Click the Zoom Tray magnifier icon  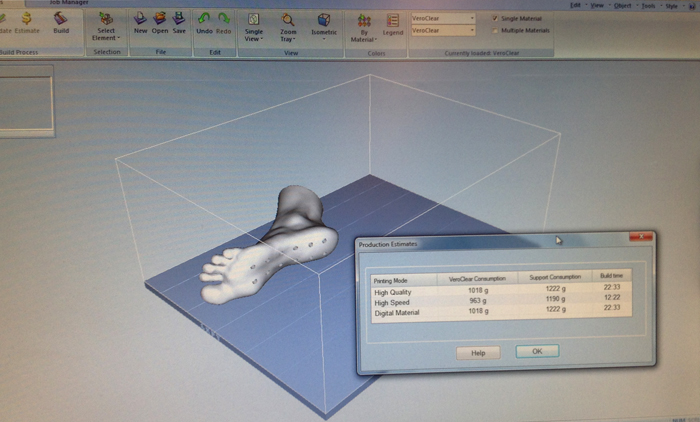(288, 20)
